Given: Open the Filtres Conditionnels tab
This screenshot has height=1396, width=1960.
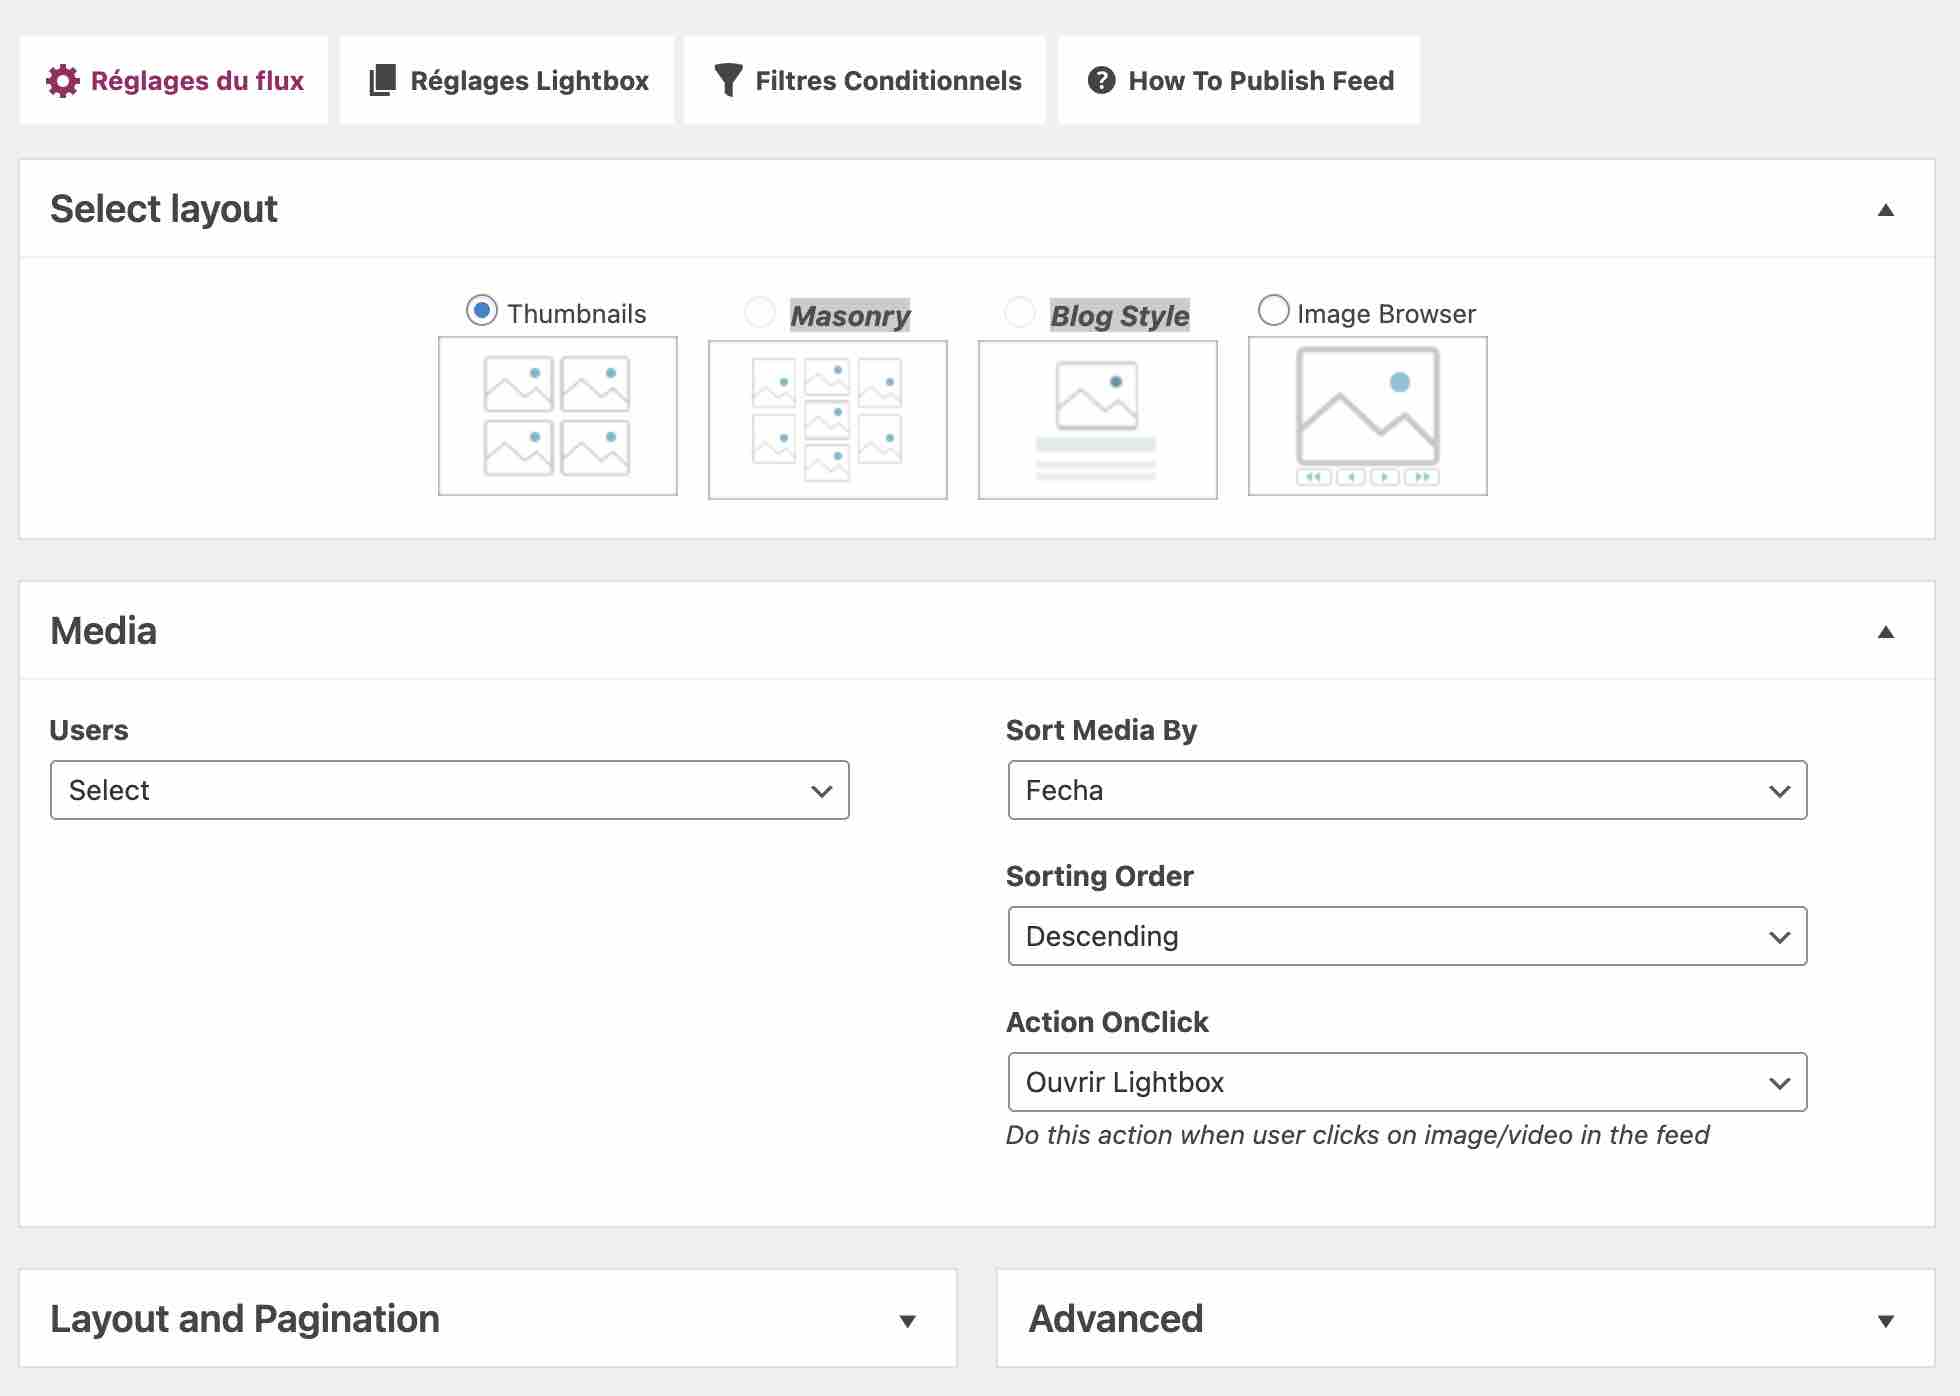Looking at the screenshot, I should coord(863,80).
